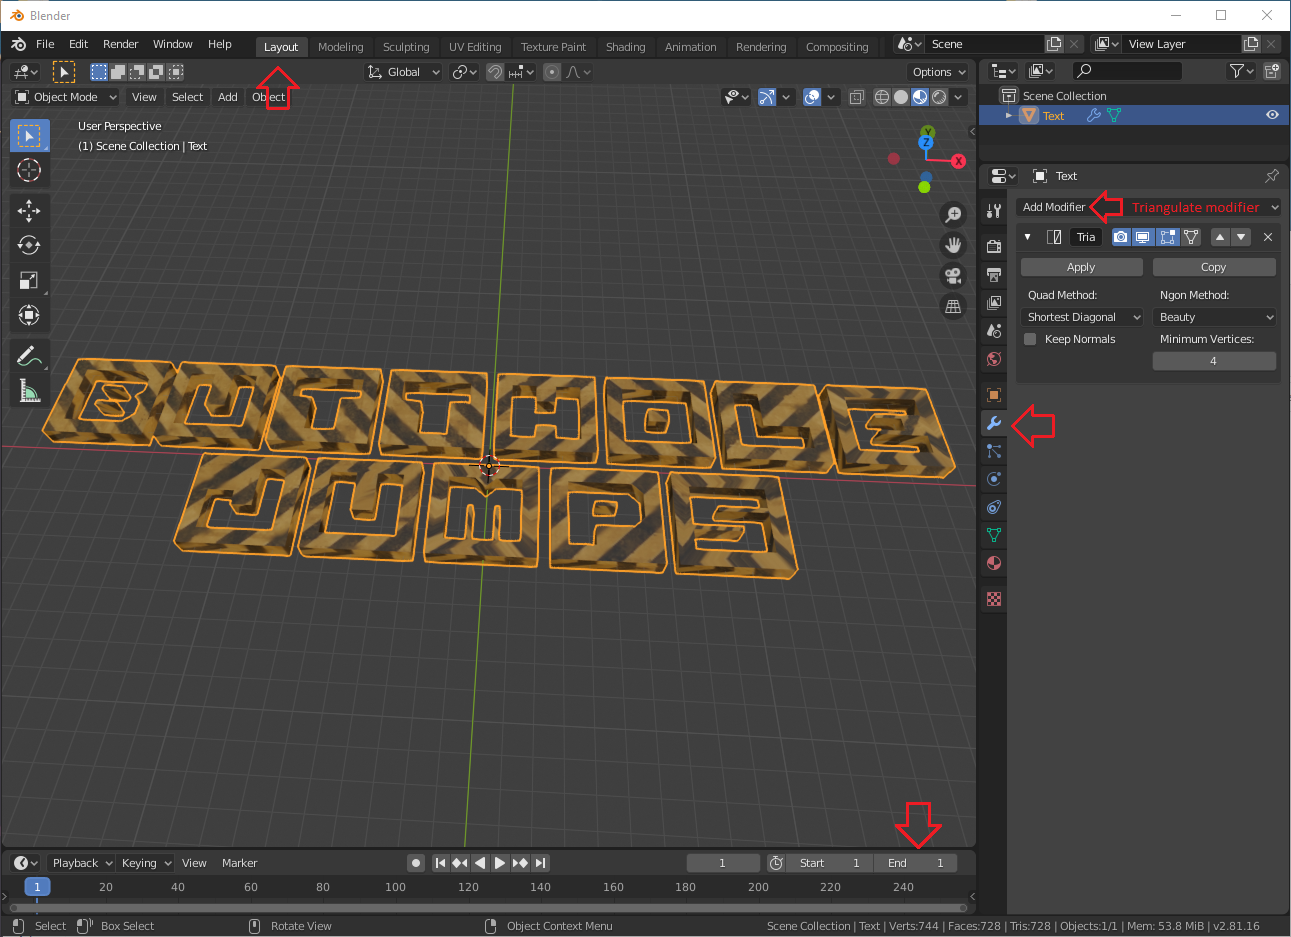Activate the Rotate tool
This screenshot has height=937, width=1291.
point(29,245)
